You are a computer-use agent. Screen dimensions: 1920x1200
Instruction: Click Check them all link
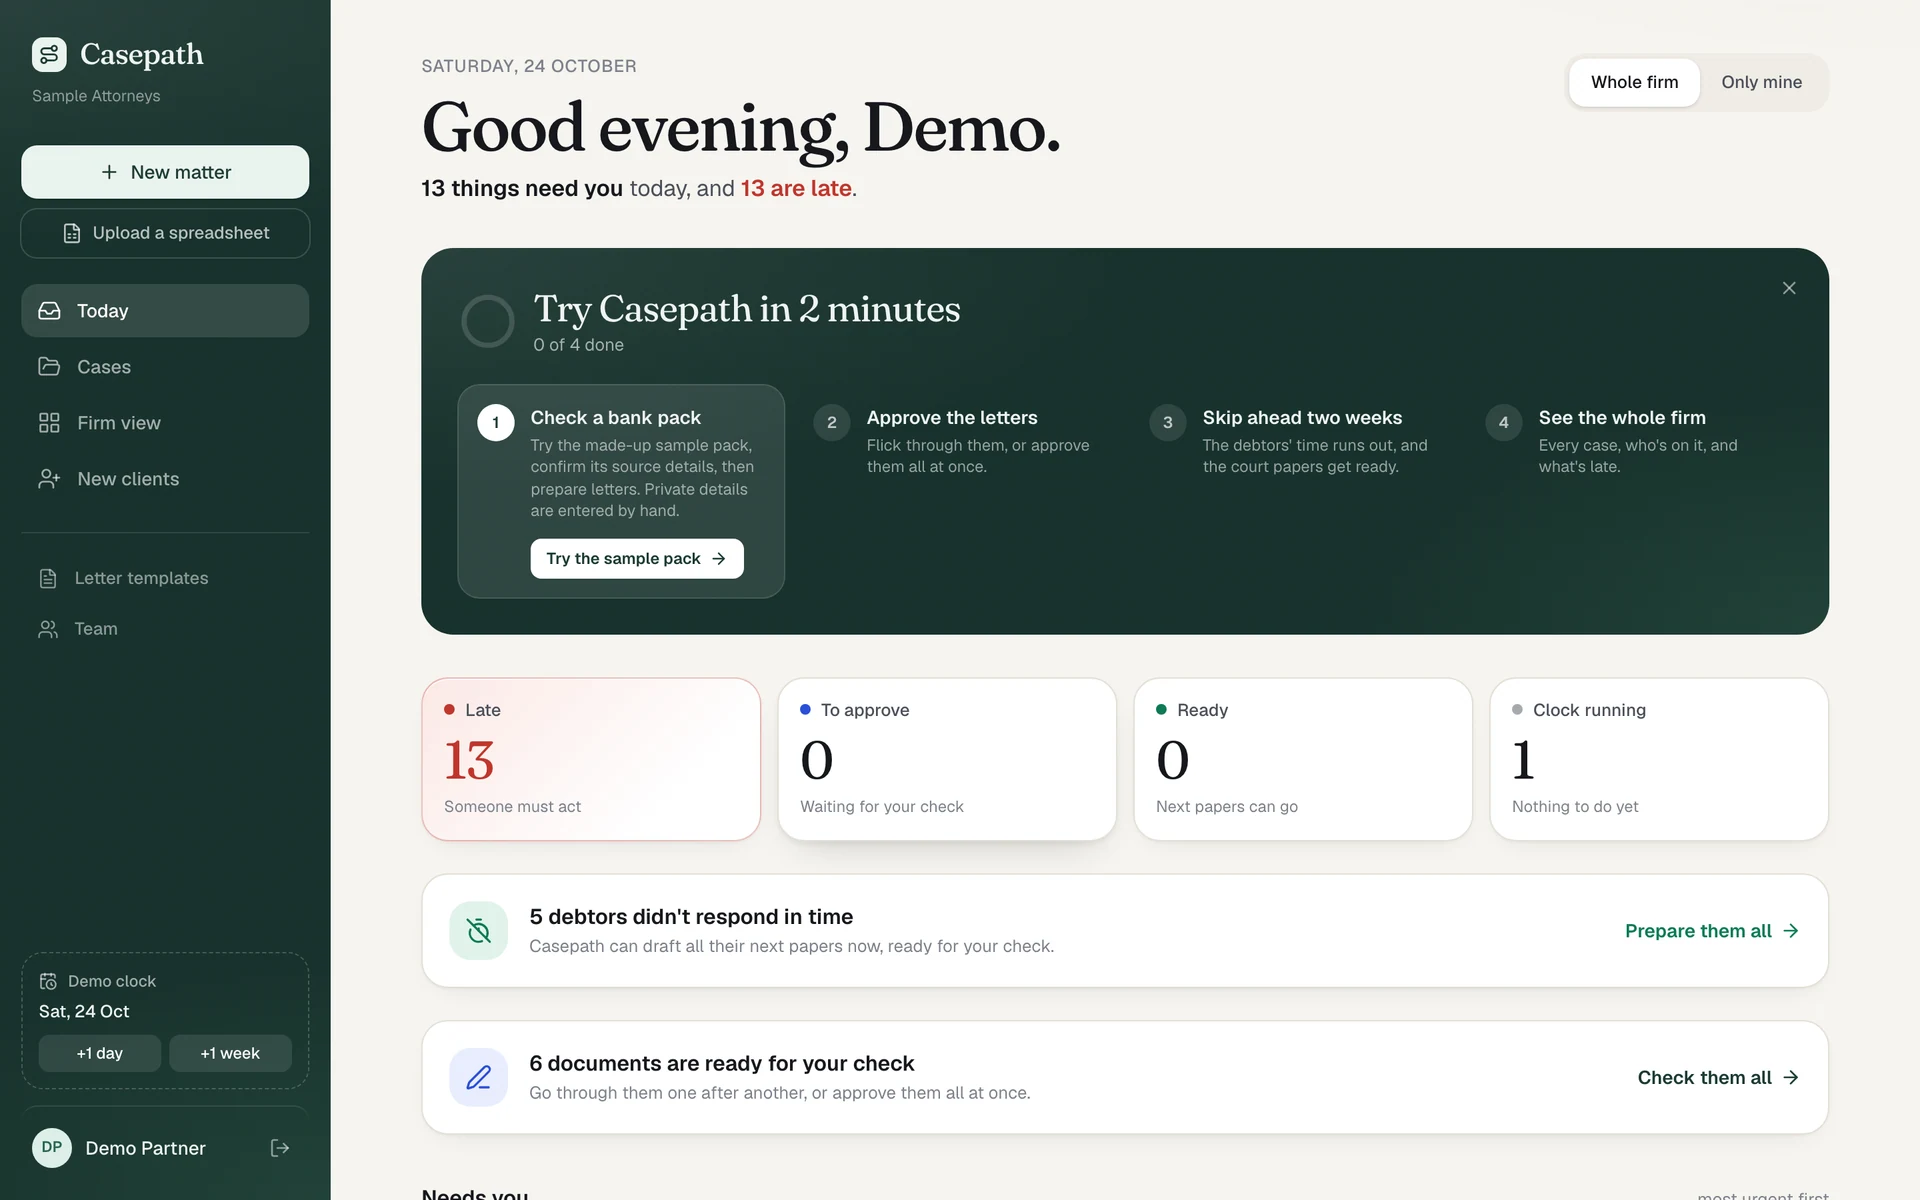point(1718,1078)
